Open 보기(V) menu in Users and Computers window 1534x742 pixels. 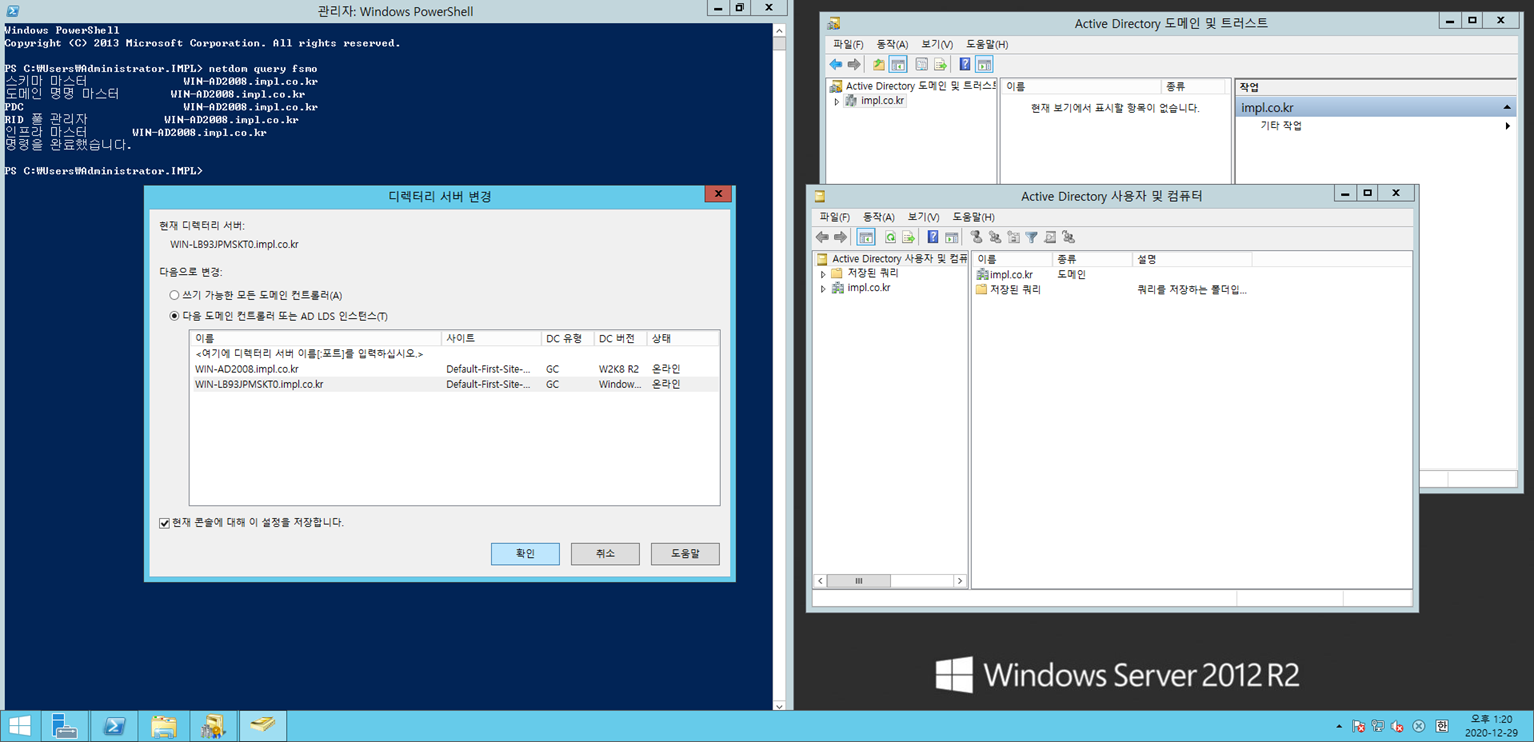point(923,217)
